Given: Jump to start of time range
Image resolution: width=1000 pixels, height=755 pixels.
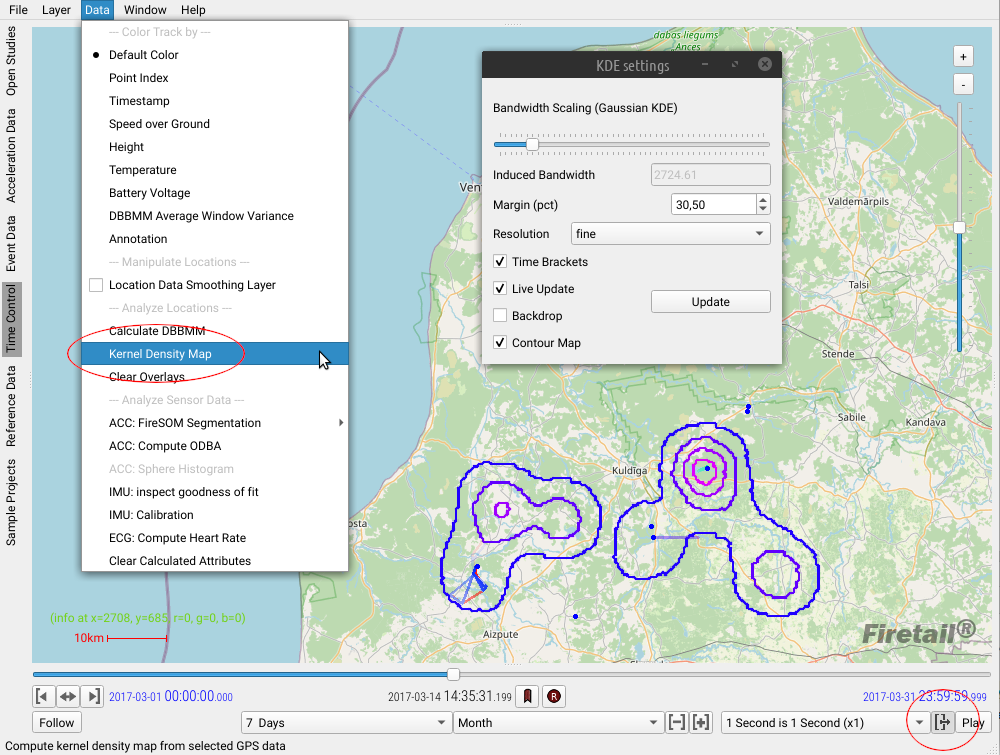Looking at the screenshot, I should (43, 696).
